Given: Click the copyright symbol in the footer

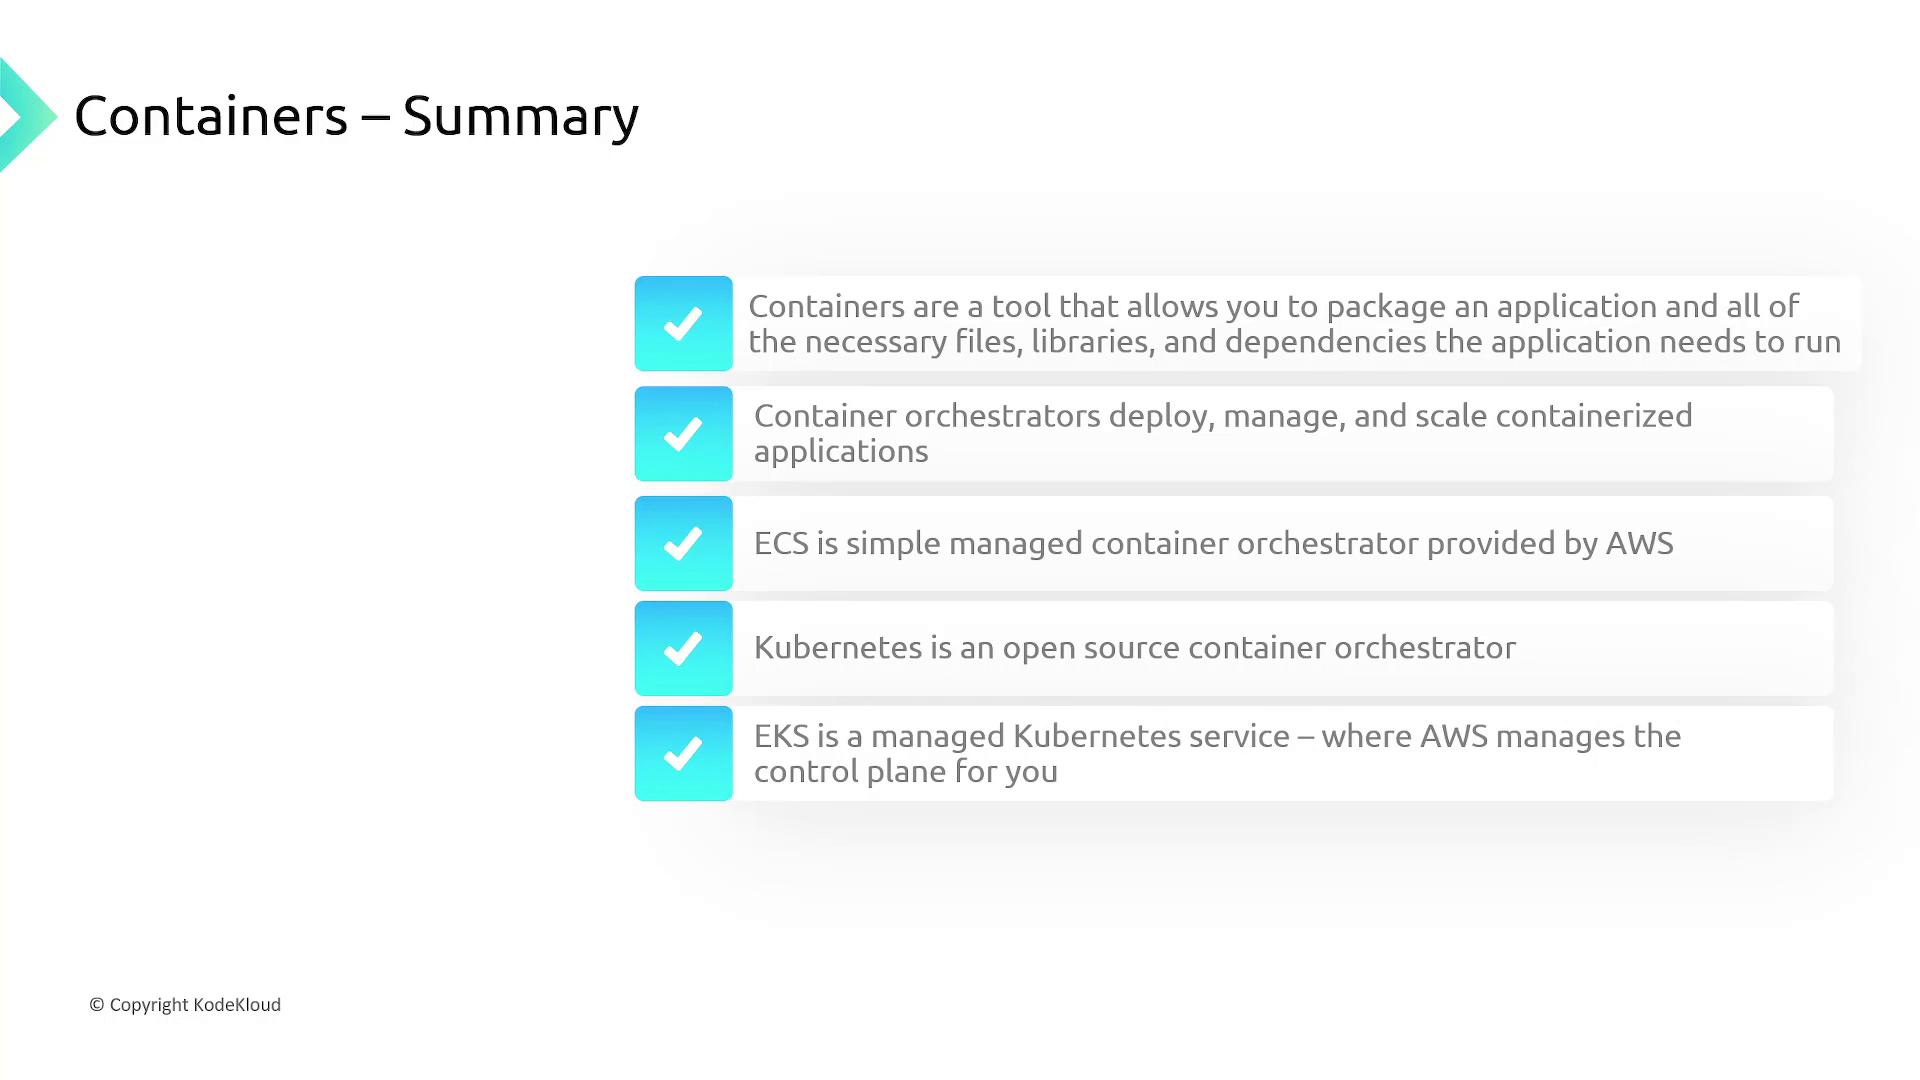Looking at the screenshot, I should point(97,1005).
